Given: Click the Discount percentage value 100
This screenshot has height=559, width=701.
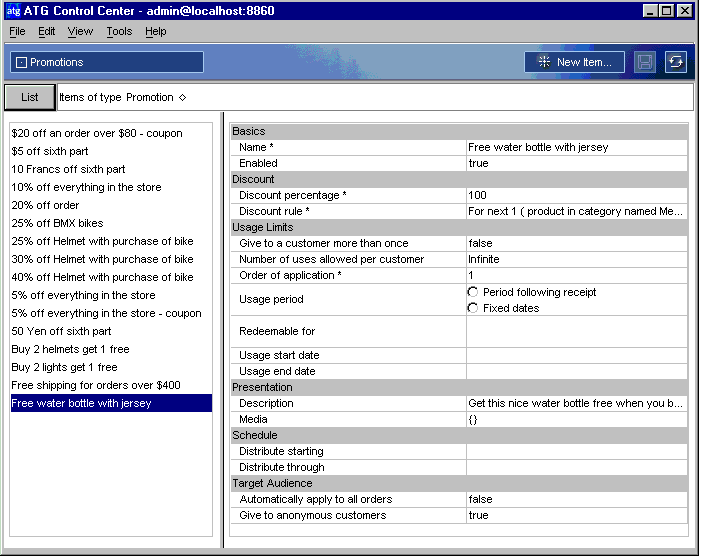Looking at the screenshot, I should pos(577,195).
